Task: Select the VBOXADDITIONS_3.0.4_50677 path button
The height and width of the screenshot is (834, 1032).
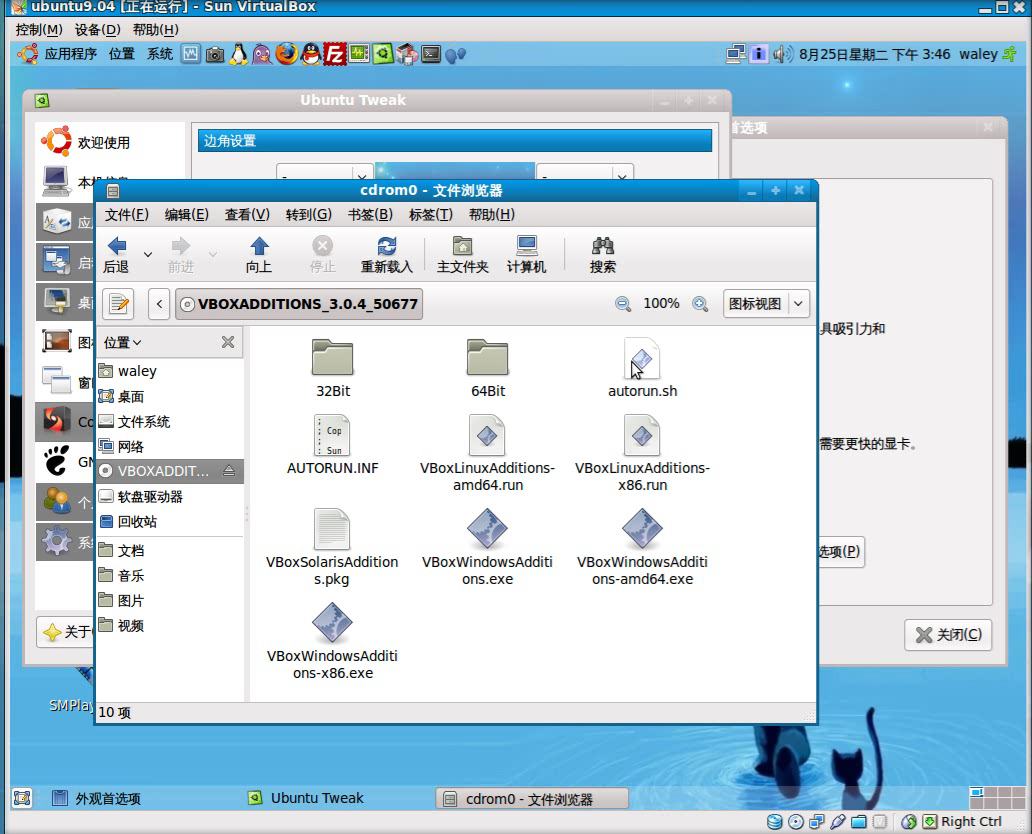Action: (299, 304)
